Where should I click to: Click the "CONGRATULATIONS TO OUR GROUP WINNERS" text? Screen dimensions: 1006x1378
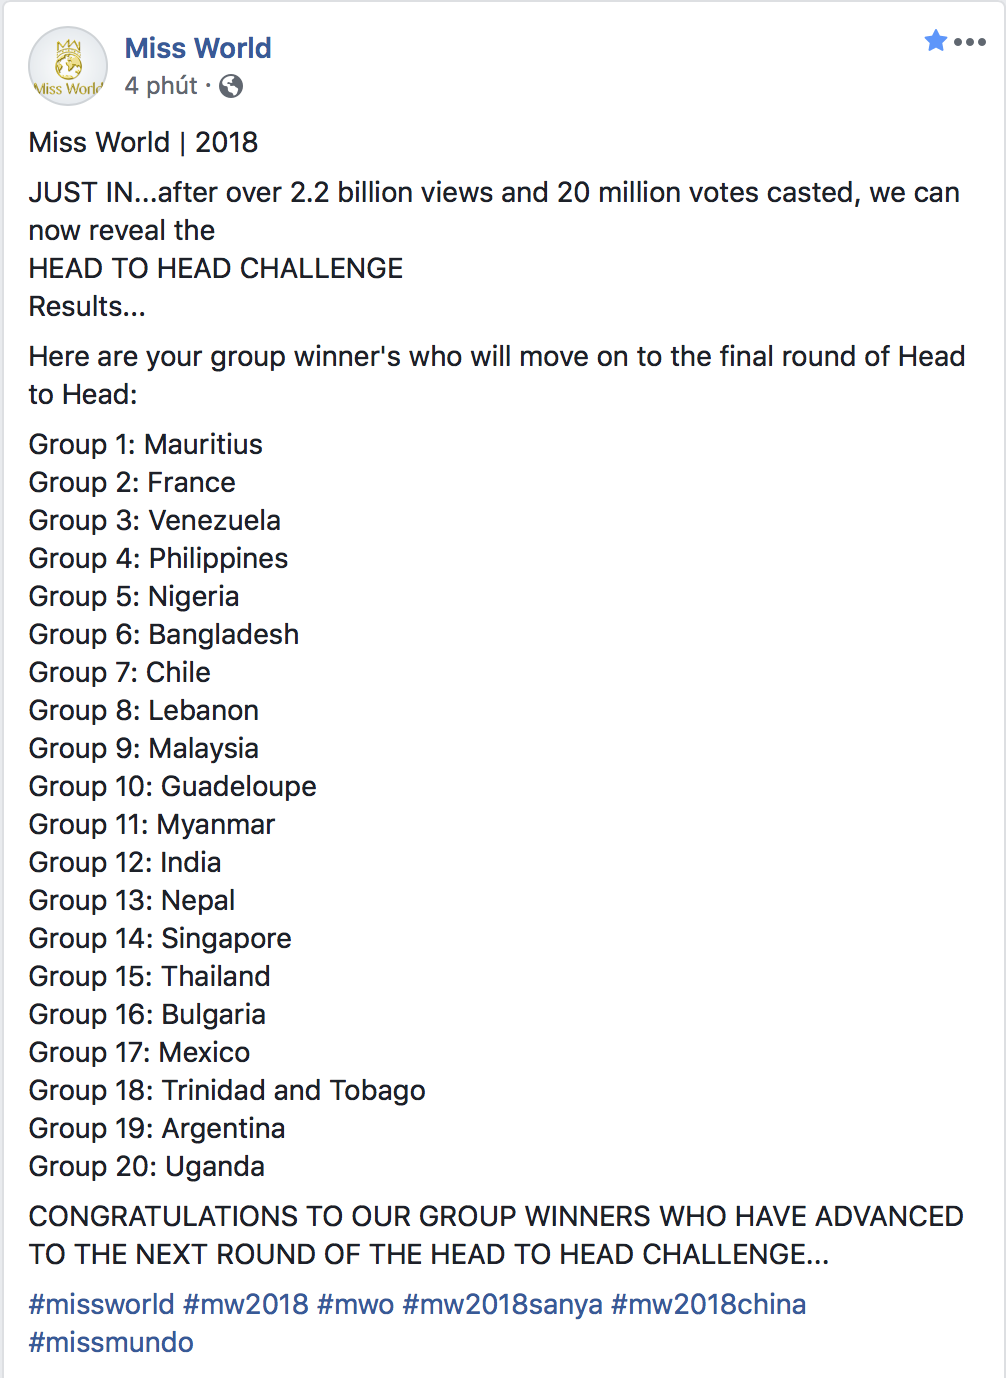(x=496, y=1216)
